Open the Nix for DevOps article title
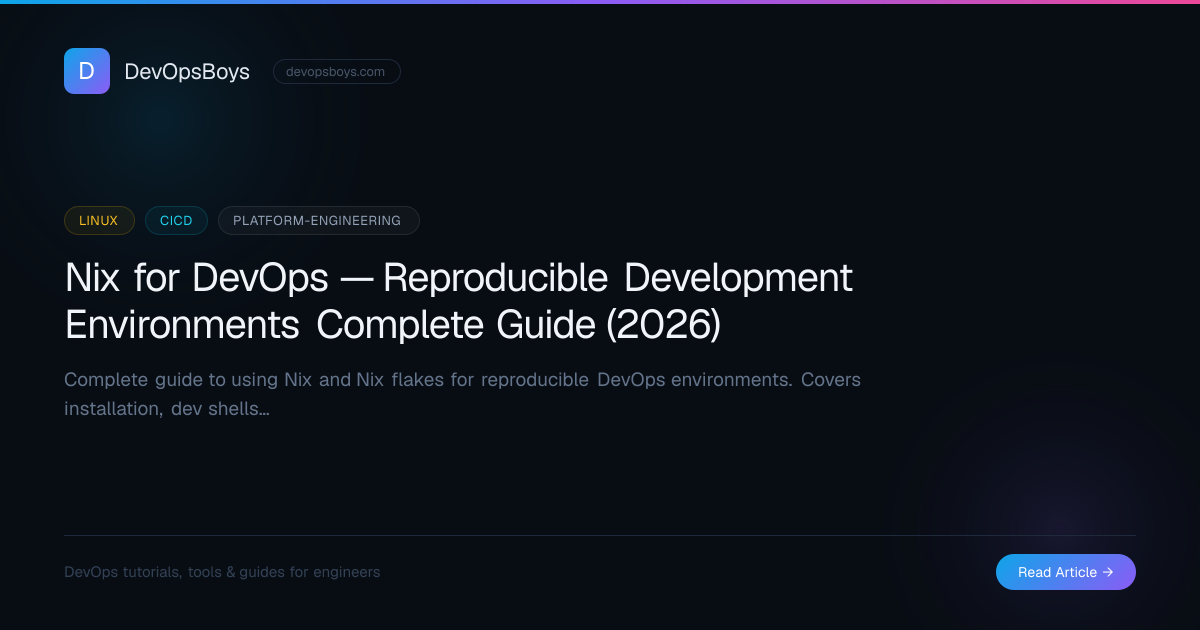Screen dimensions: 1200x630 [459, 301]
